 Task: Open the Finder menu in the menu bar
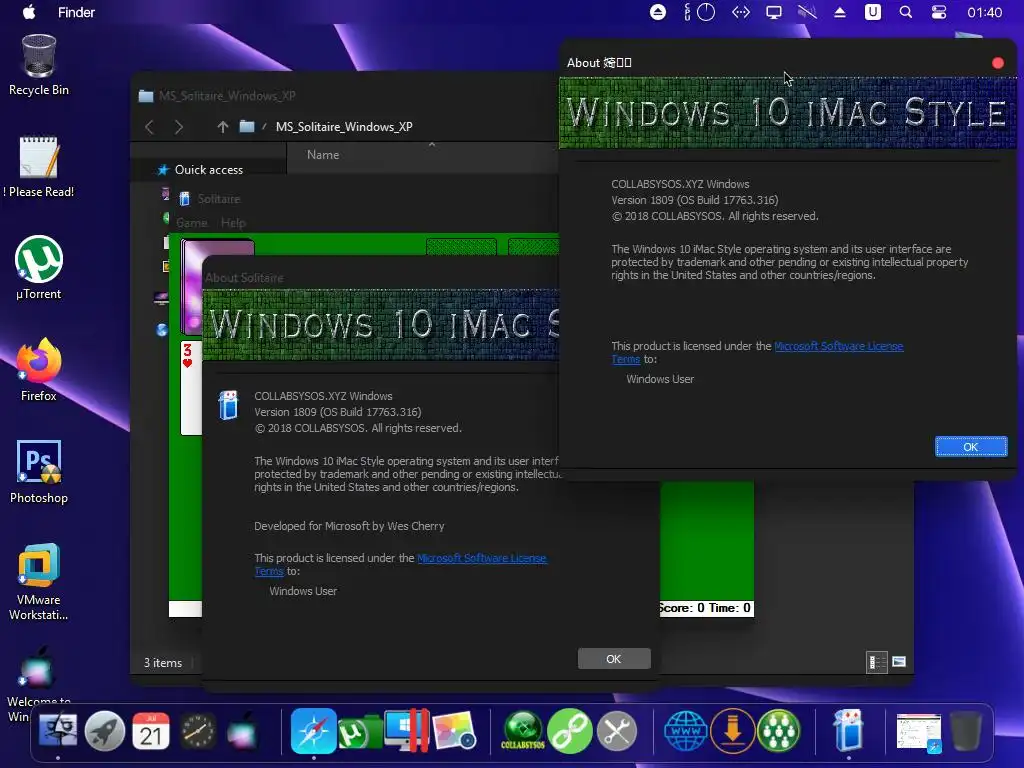76,12
